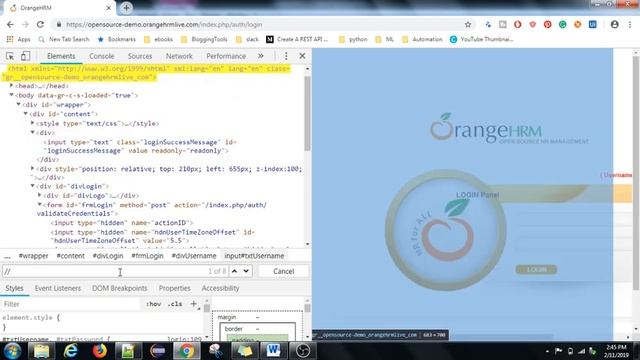Close the DevTools panel
This screenshot has width=640, height=360.
coord(302,56)
